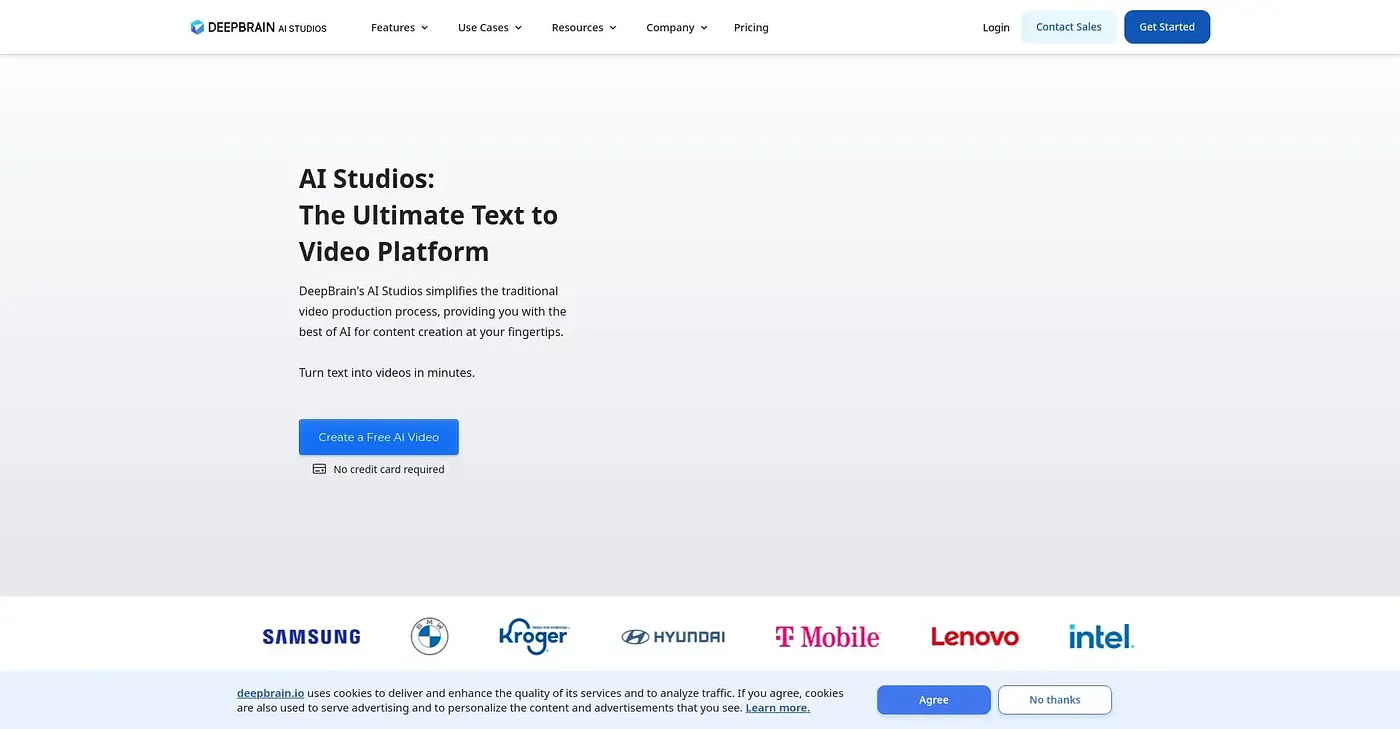
Task: Open the Use Cases menu
Action: 490,27
